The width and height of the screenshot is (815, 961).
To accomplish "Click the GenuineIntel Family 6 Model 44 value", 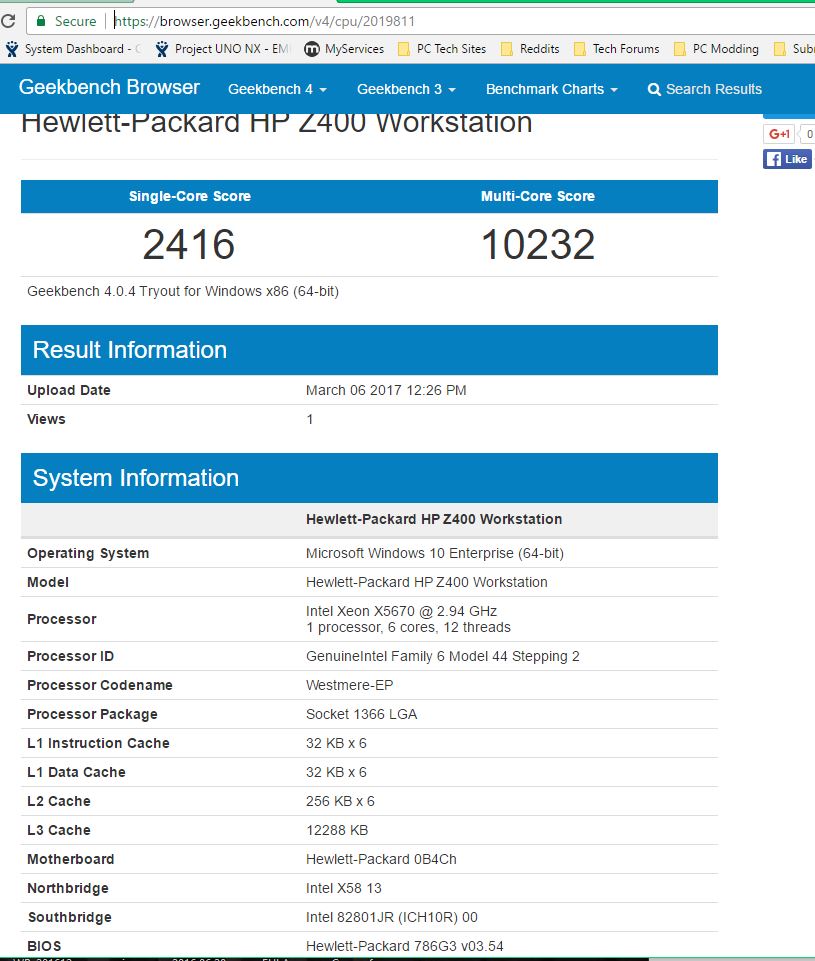I will point(442,656).
